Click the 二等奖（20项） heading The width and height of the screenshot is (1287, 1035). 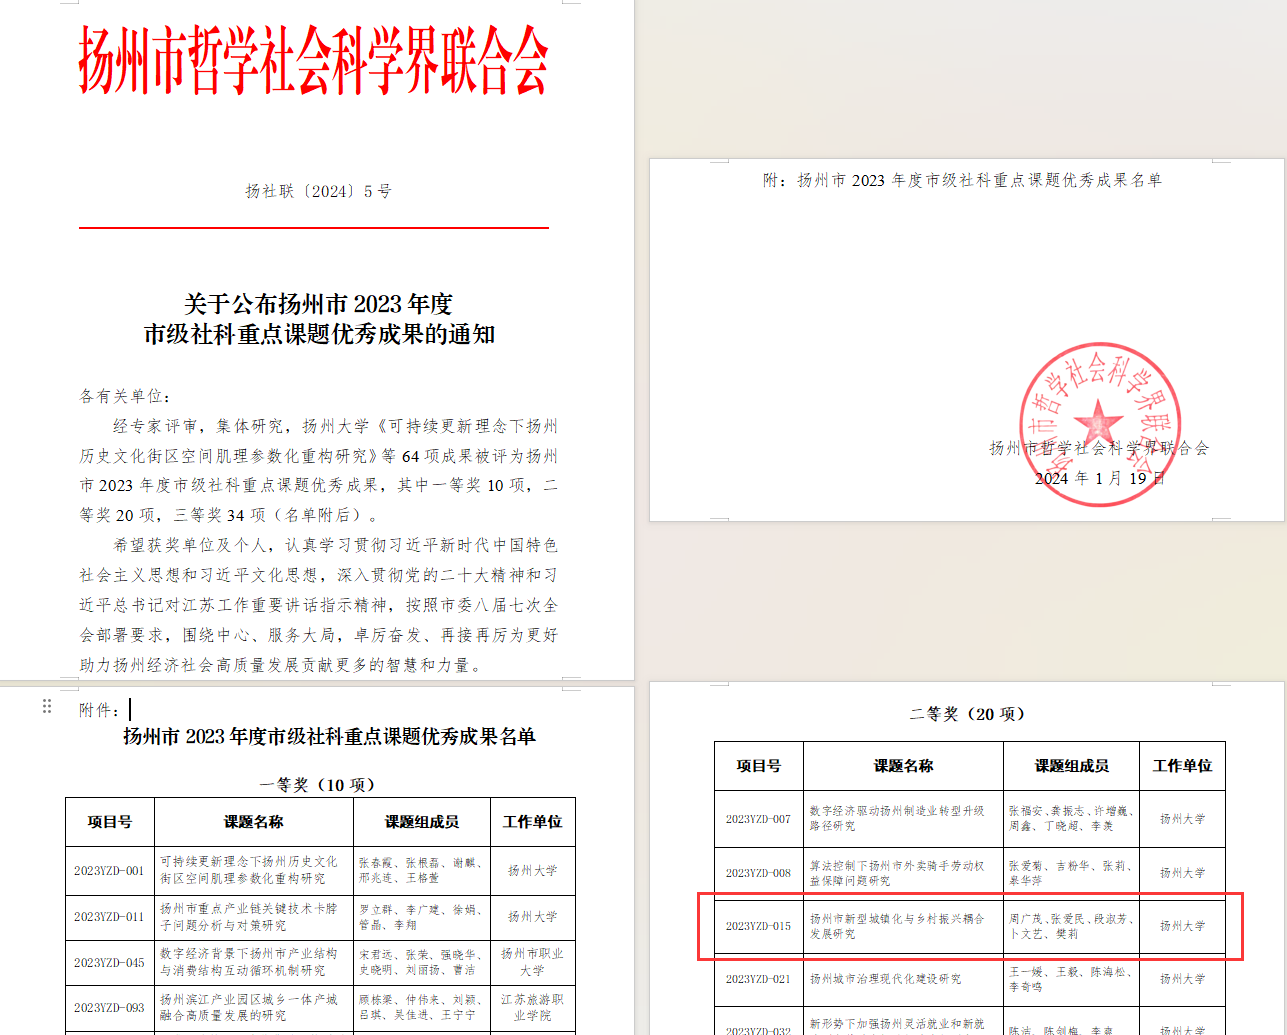[x=968, y=714]
